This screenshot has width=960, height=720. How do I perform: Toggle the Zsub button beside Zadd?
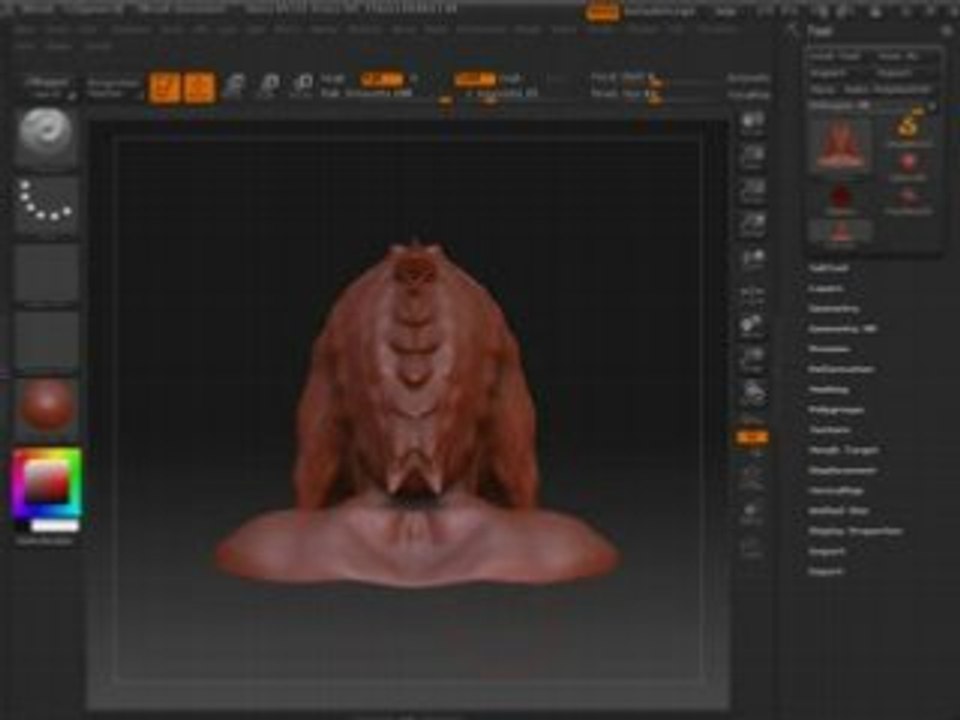pos(512,79)
